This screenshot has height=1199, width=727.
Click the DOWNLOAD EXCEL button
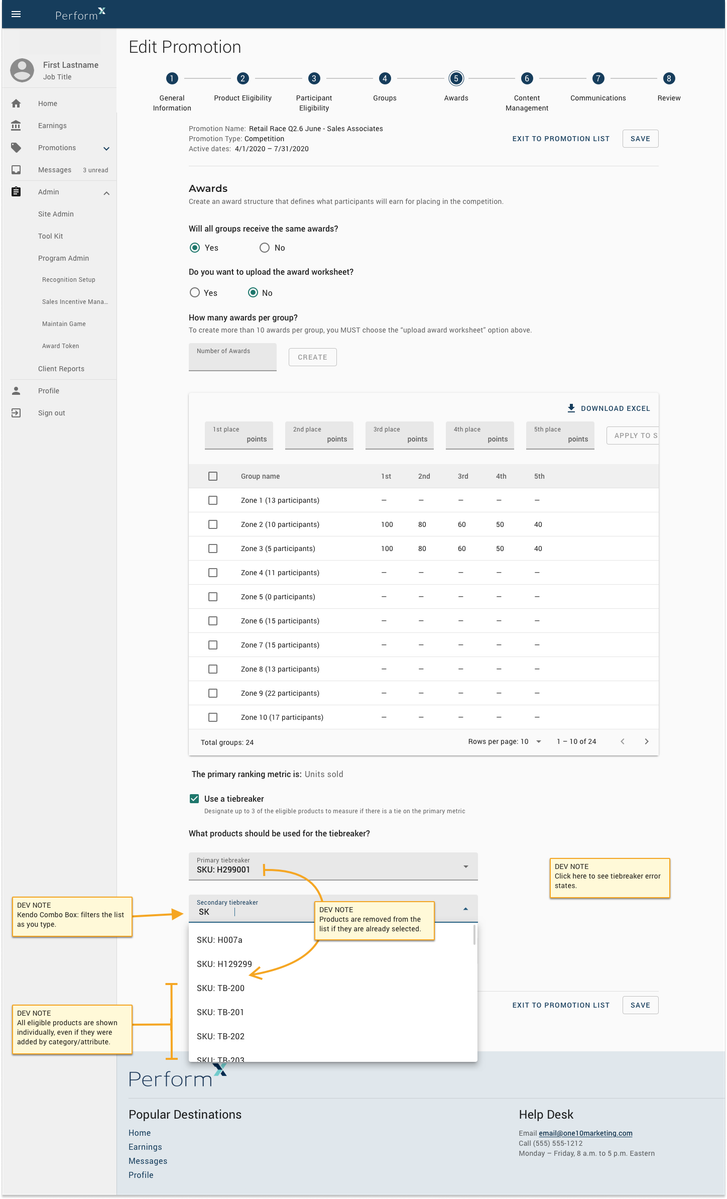click(609, 408)
